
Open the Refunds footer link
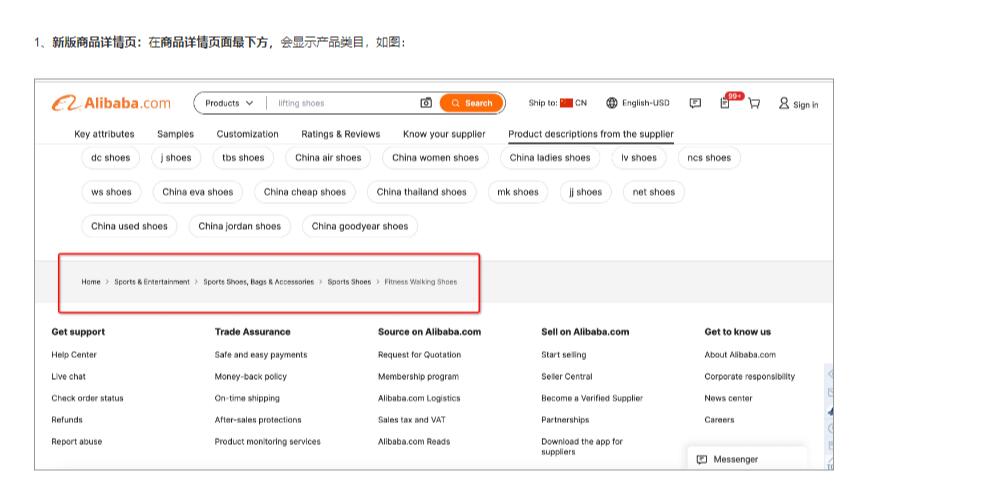click(x=67, y=420)
